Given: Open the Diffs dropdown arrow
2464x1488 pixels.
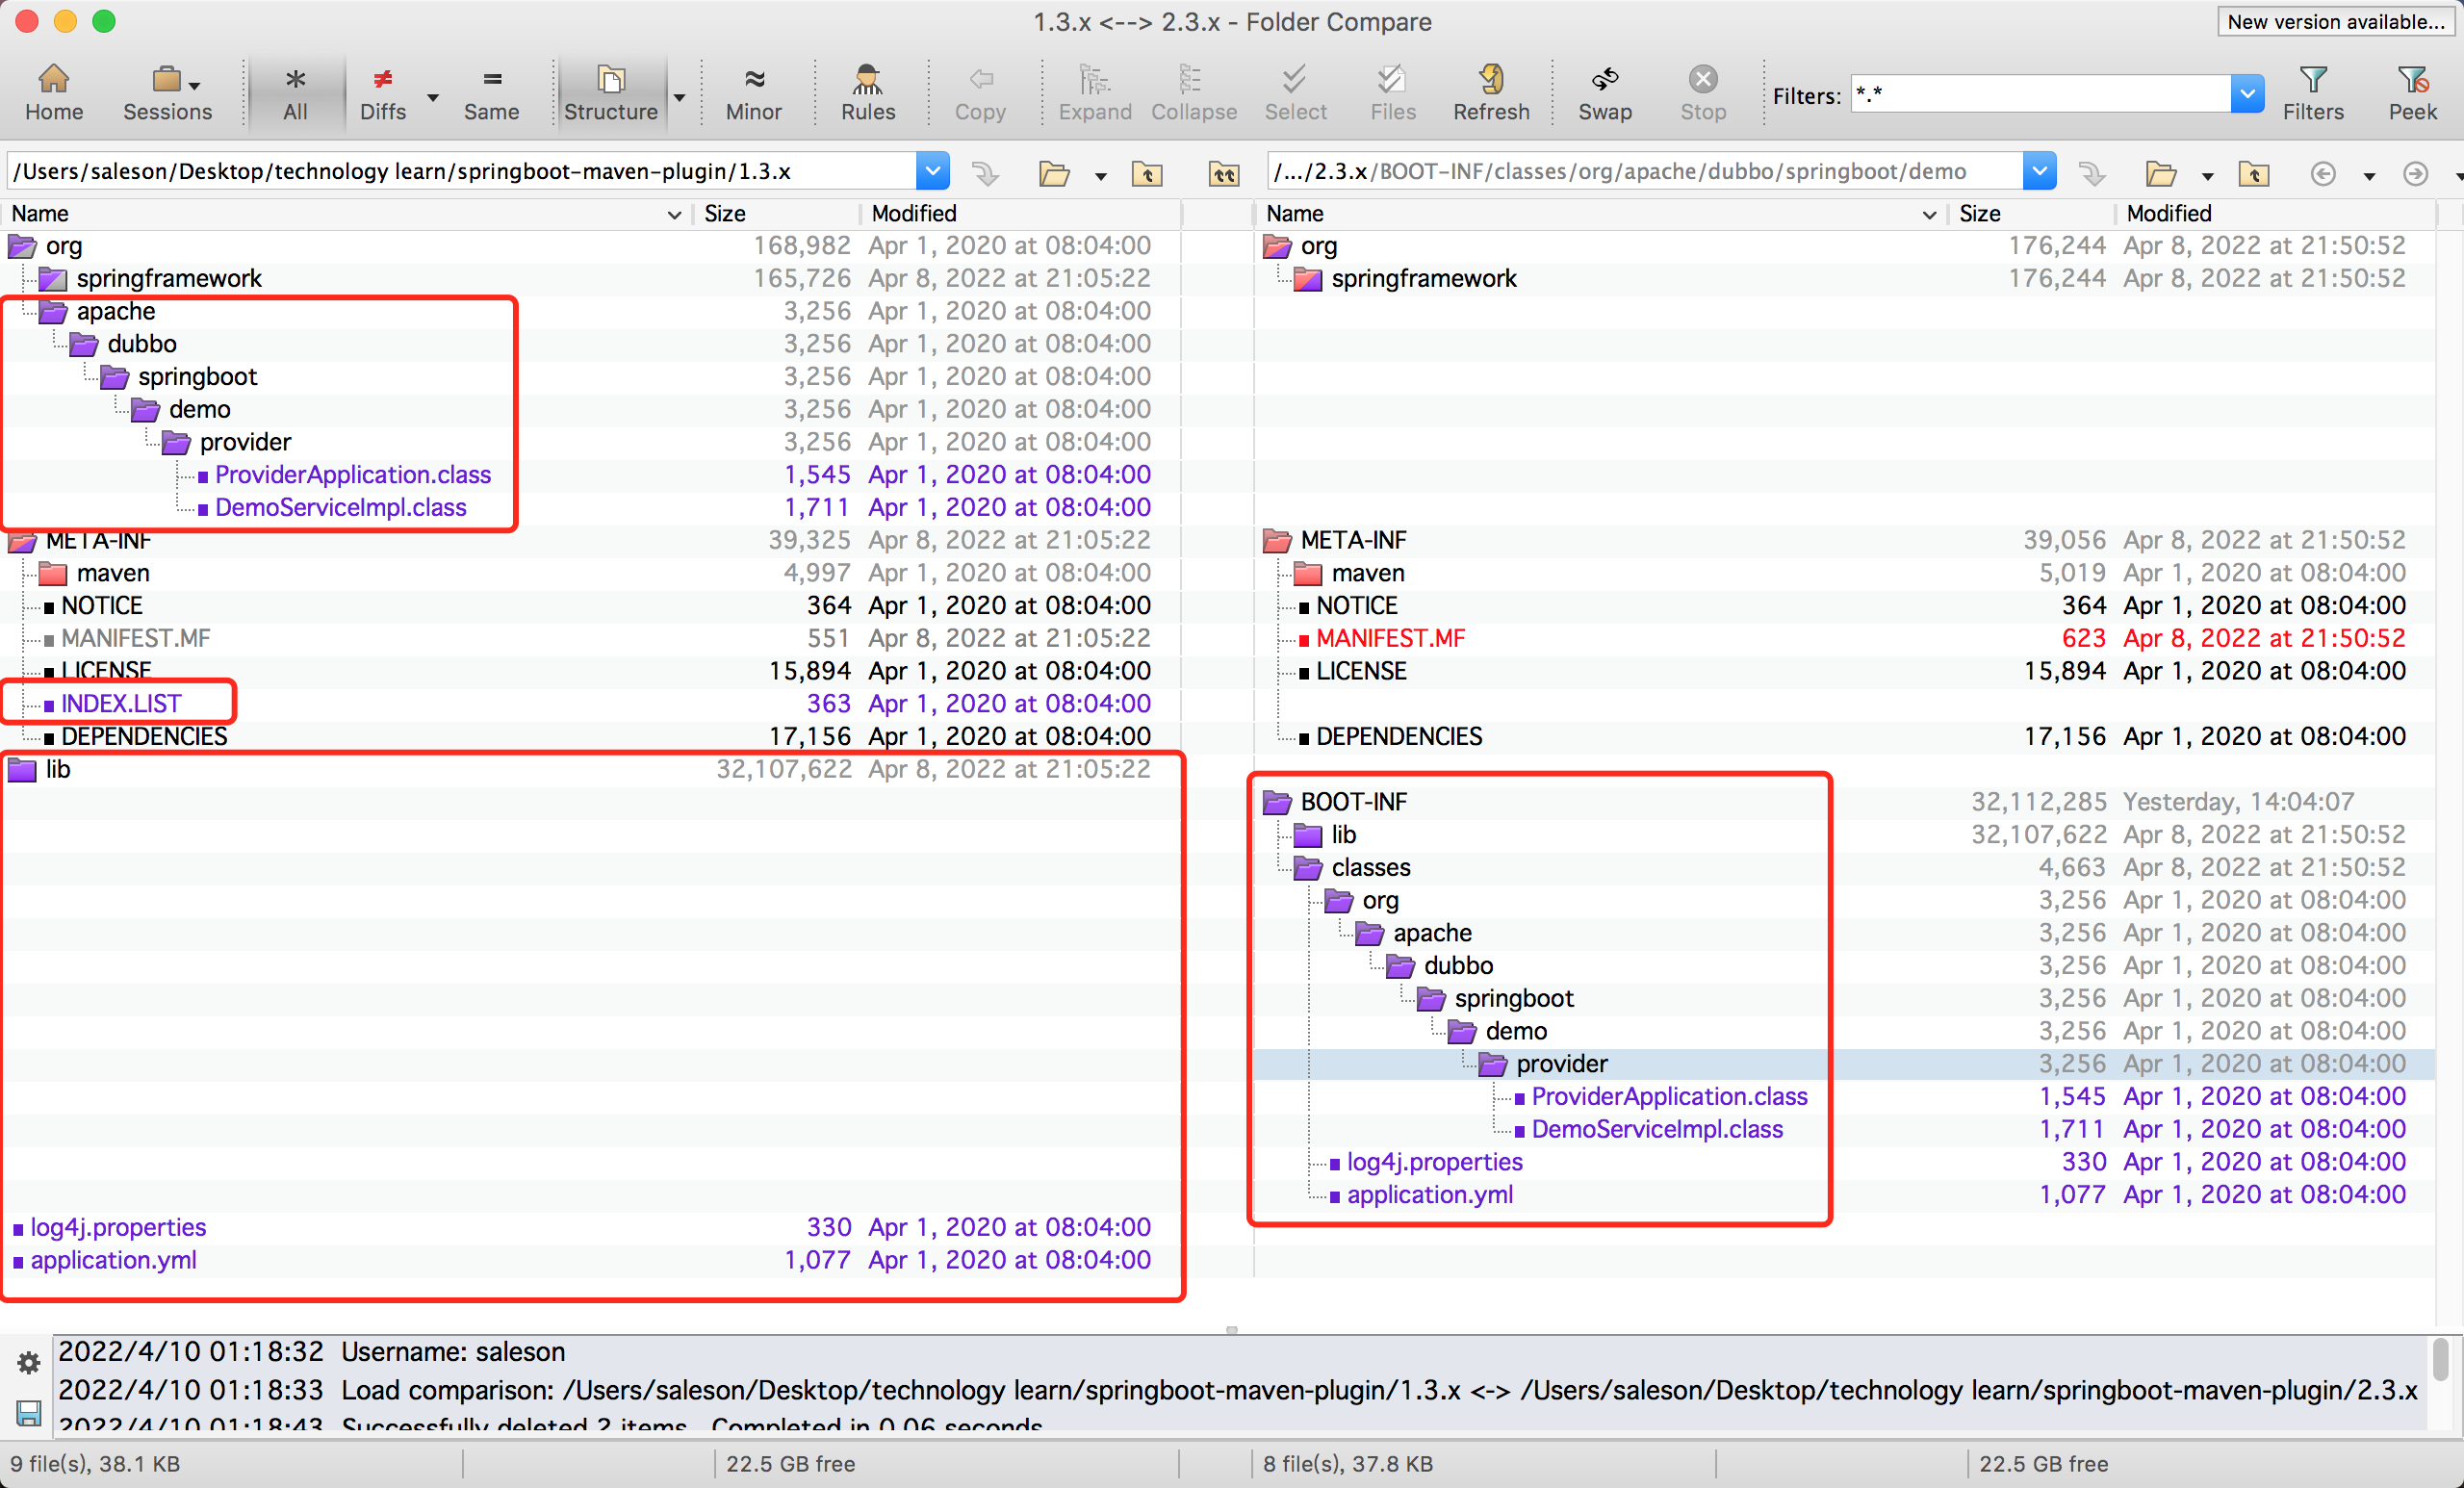Looking at the screenshot, I should [x=433, y=97].
